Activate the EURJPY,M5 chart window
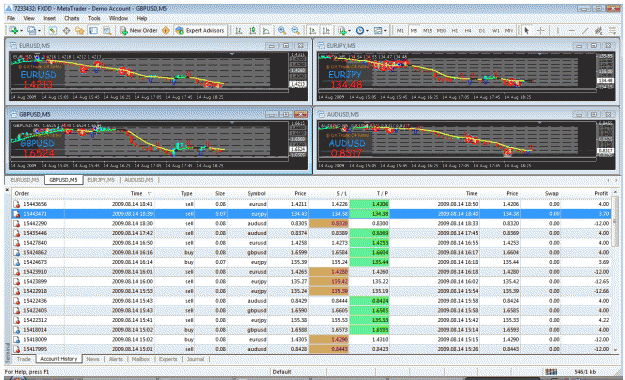The image size is (625, 380). (466, 46)
